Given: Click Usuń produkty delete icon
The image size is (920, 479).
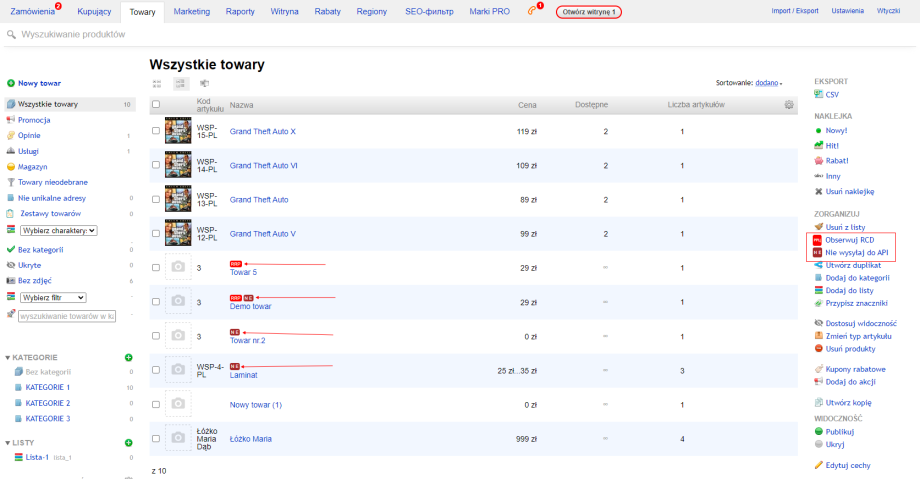Looking at the screenshot, I should coord(819,348).
